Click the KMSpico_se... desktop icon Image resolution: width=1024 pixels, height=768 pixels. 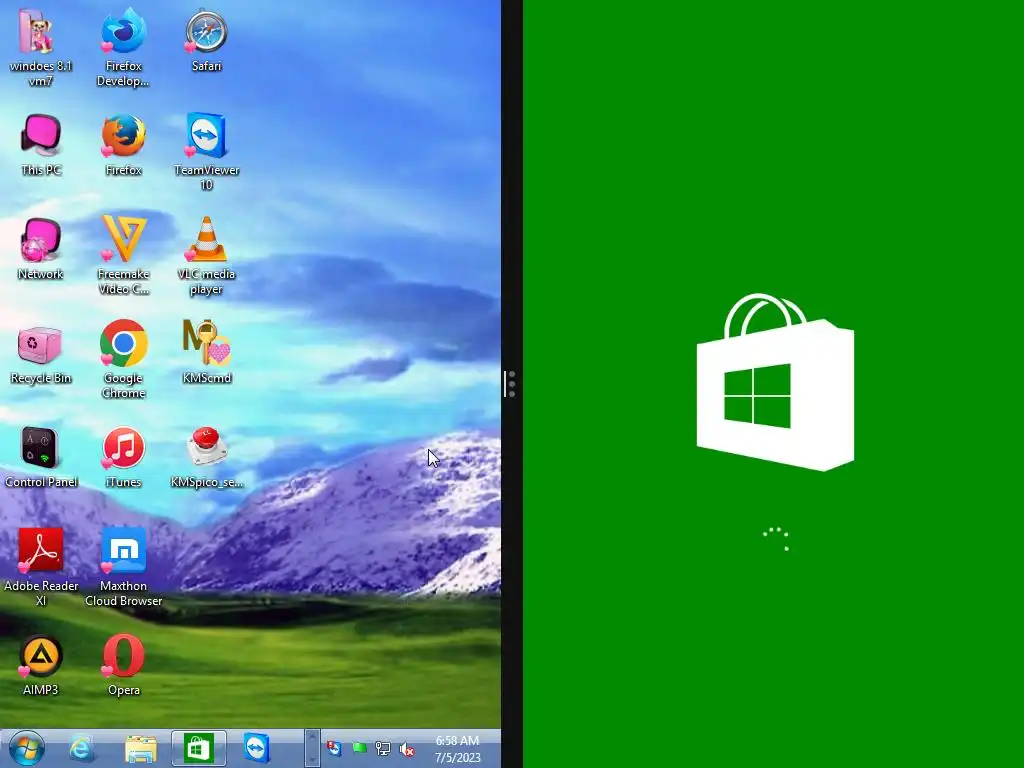pos(206,456)
